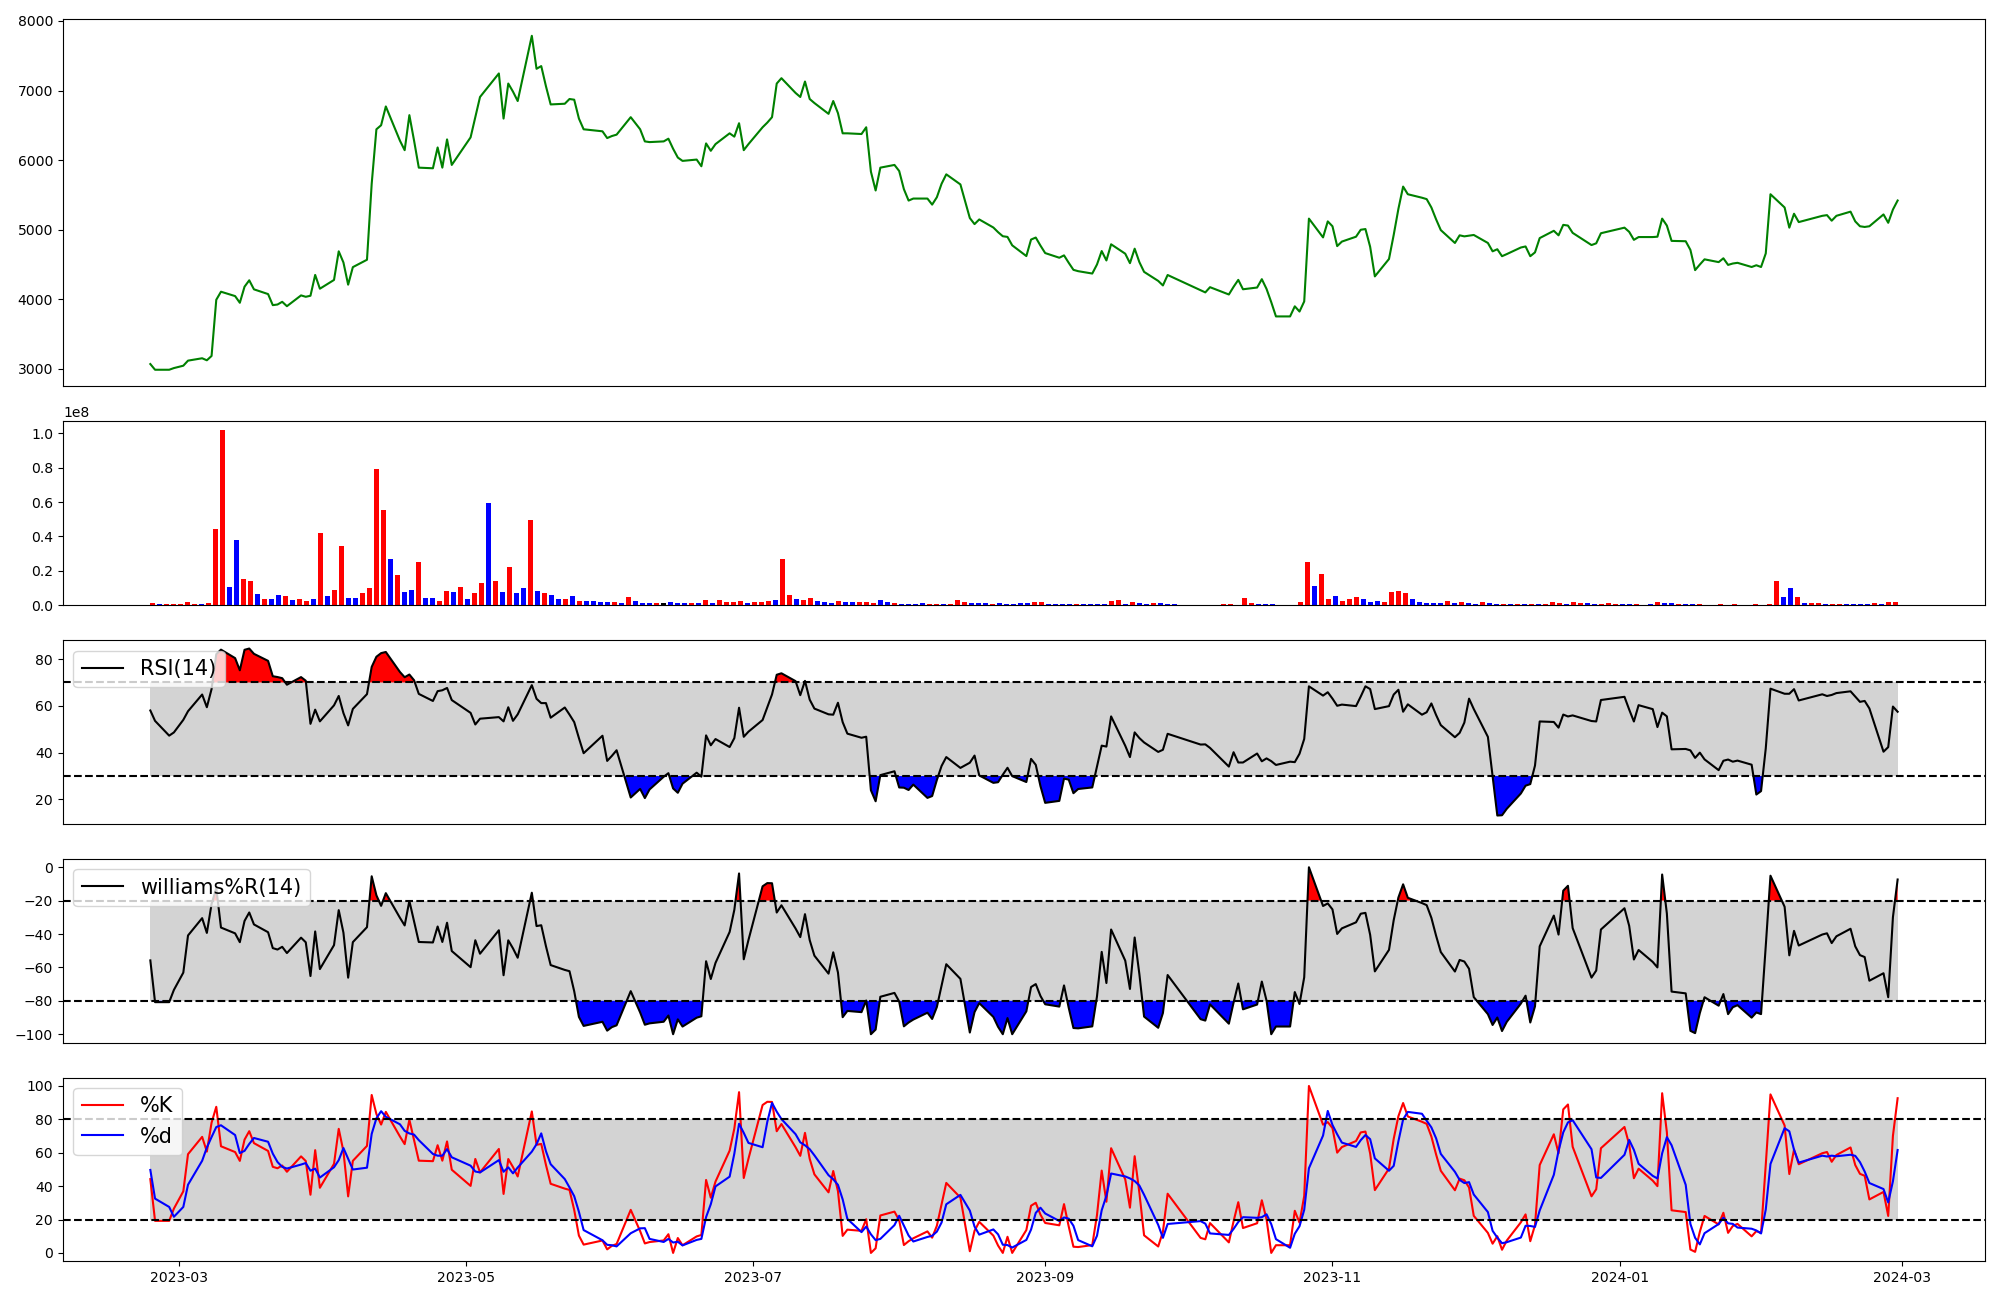This screenshot has height=1300, width=2000.
Task: Click the 2024-03 x-axis date label
Action: [1900, 1277]
